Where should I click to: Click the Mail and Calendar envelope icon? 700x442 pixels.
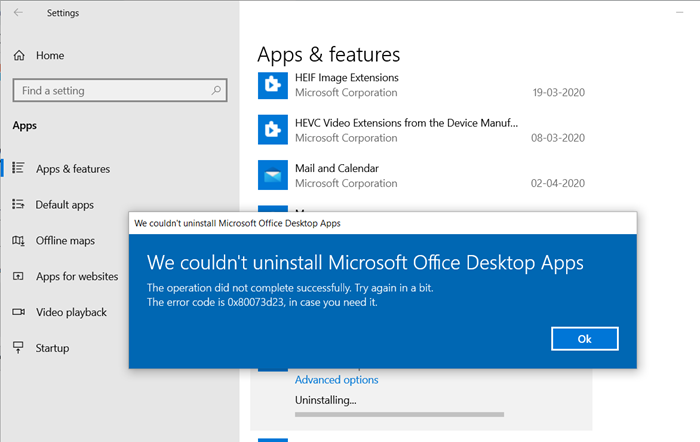272,176
